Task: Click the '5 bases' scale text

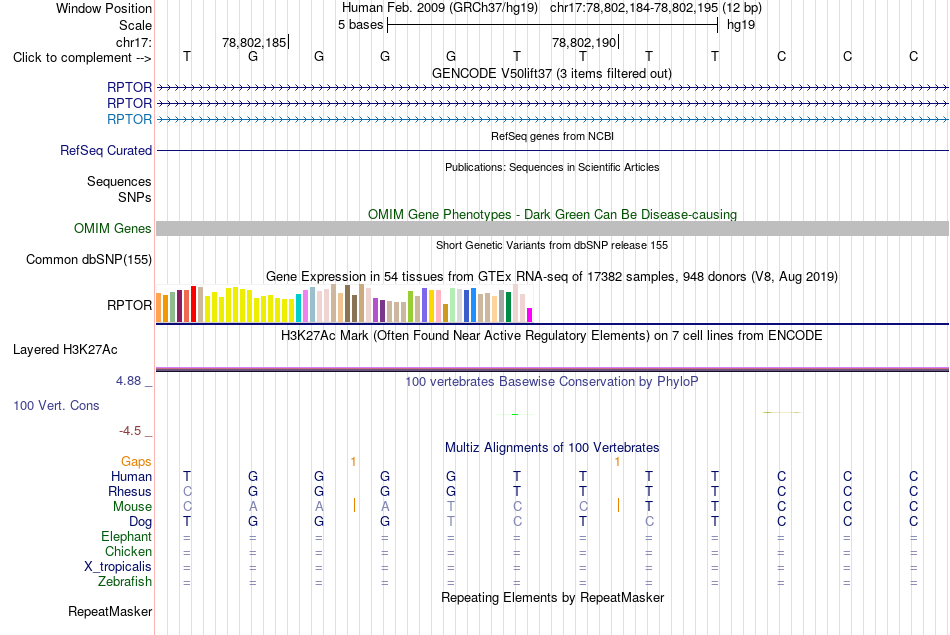Action: tap(360, 25)
